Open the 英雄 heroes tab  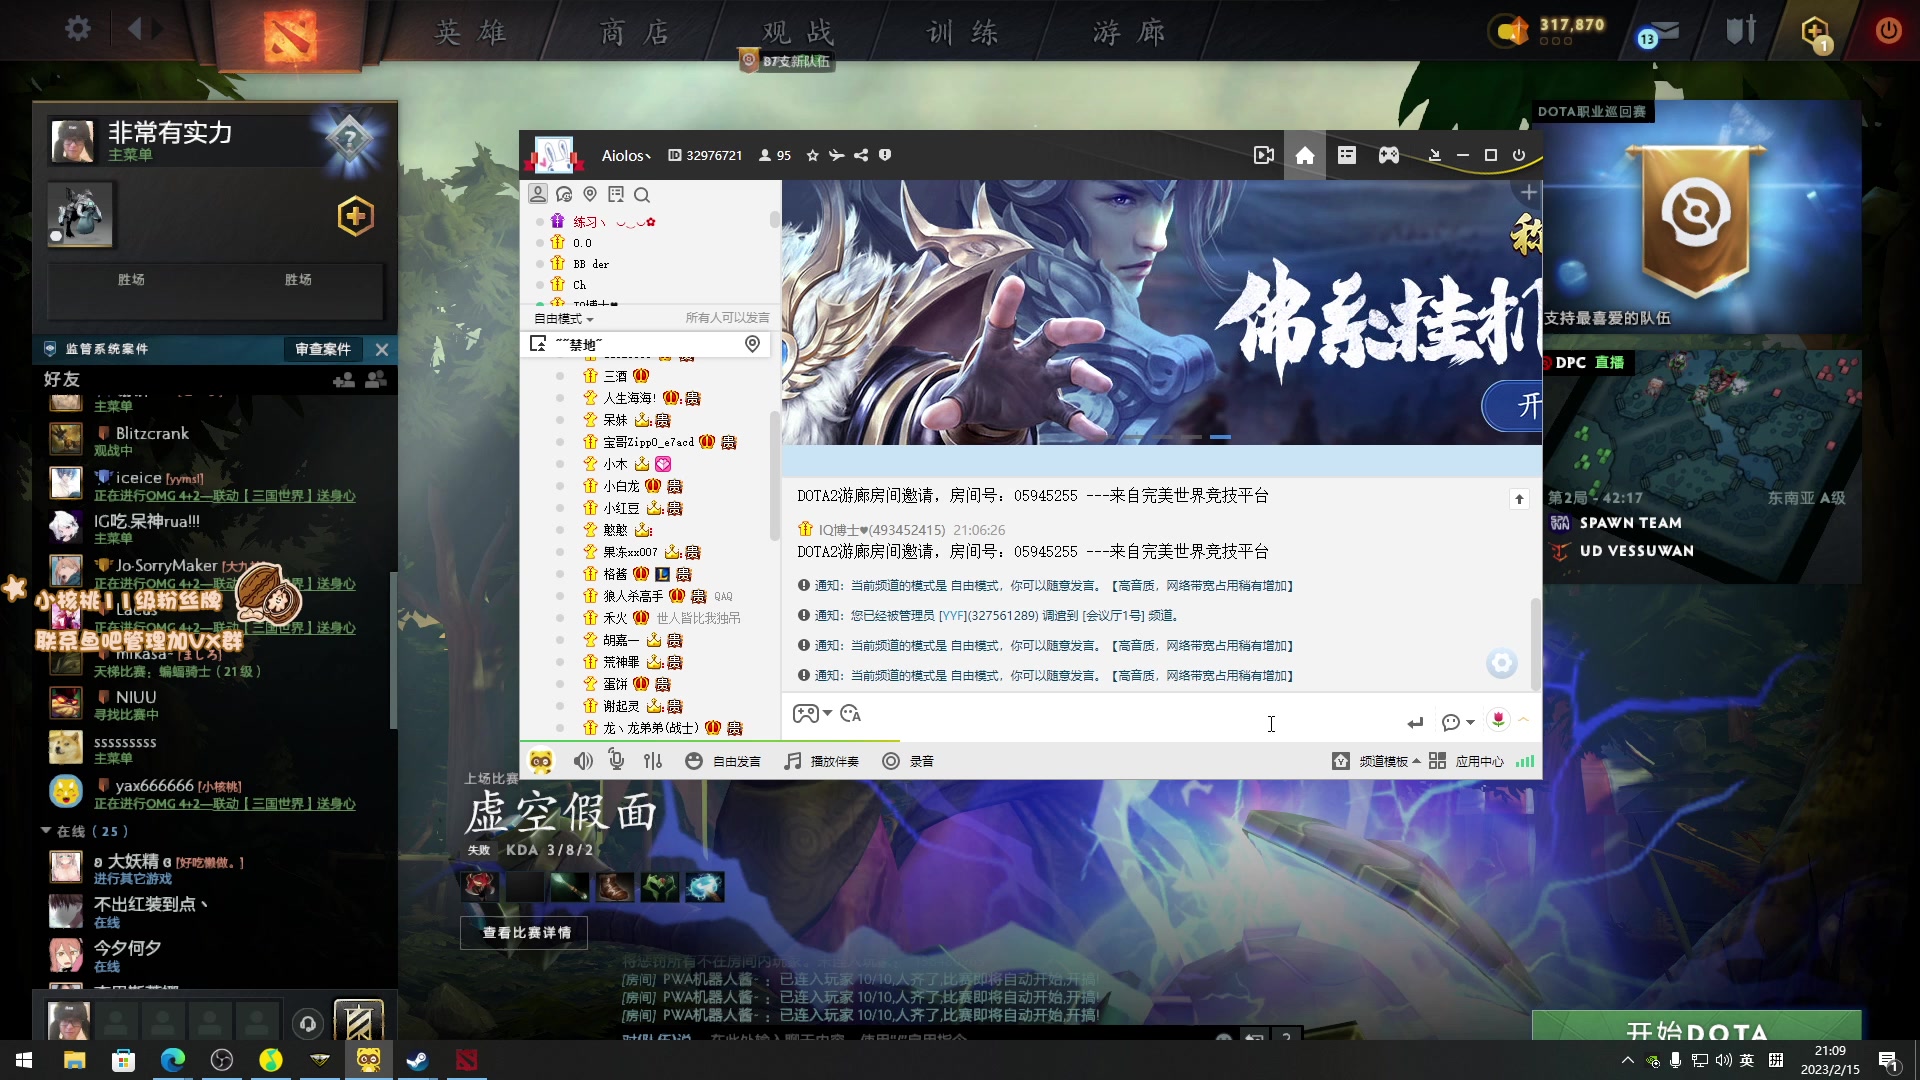click(471, 32)
